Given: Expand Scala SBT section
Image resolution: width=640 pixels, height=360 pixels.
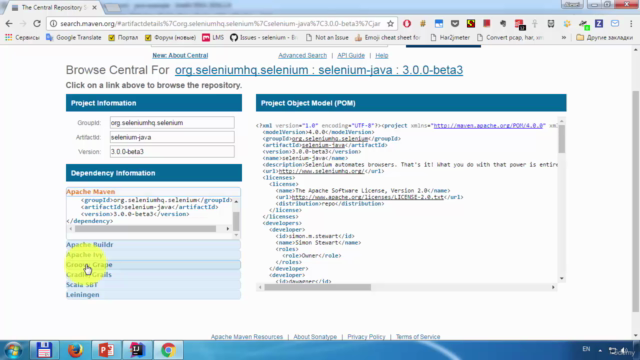Looking at the screenshot, I should 153,284.
